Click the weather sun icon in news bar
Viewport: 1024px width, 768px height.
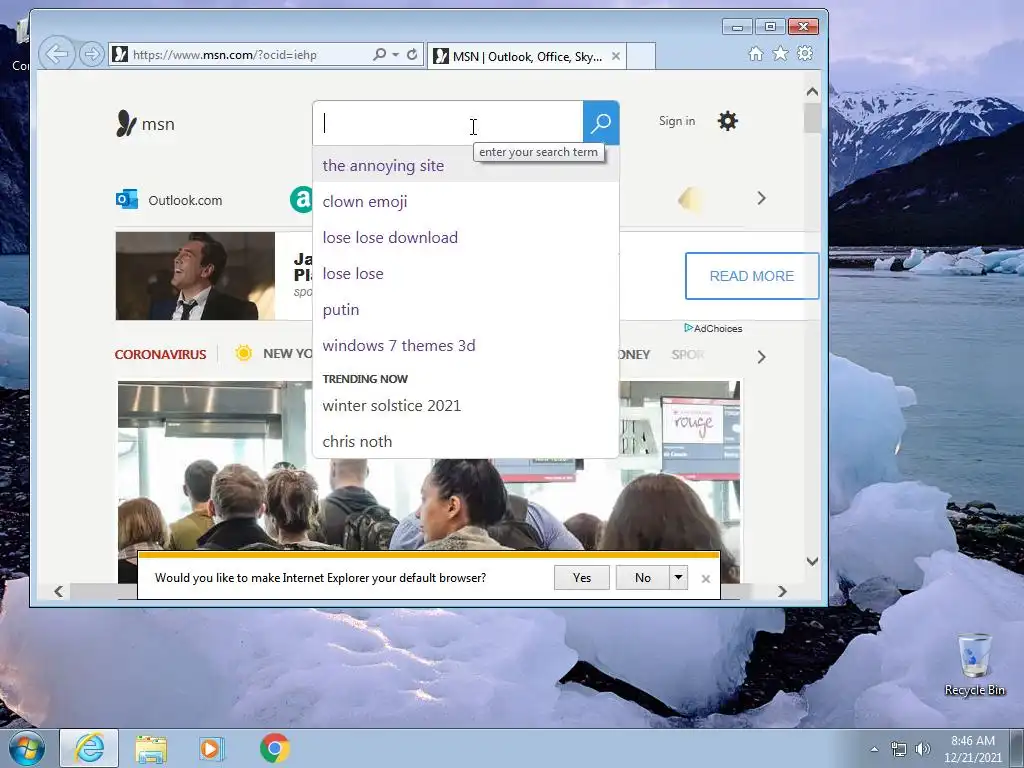244,353
